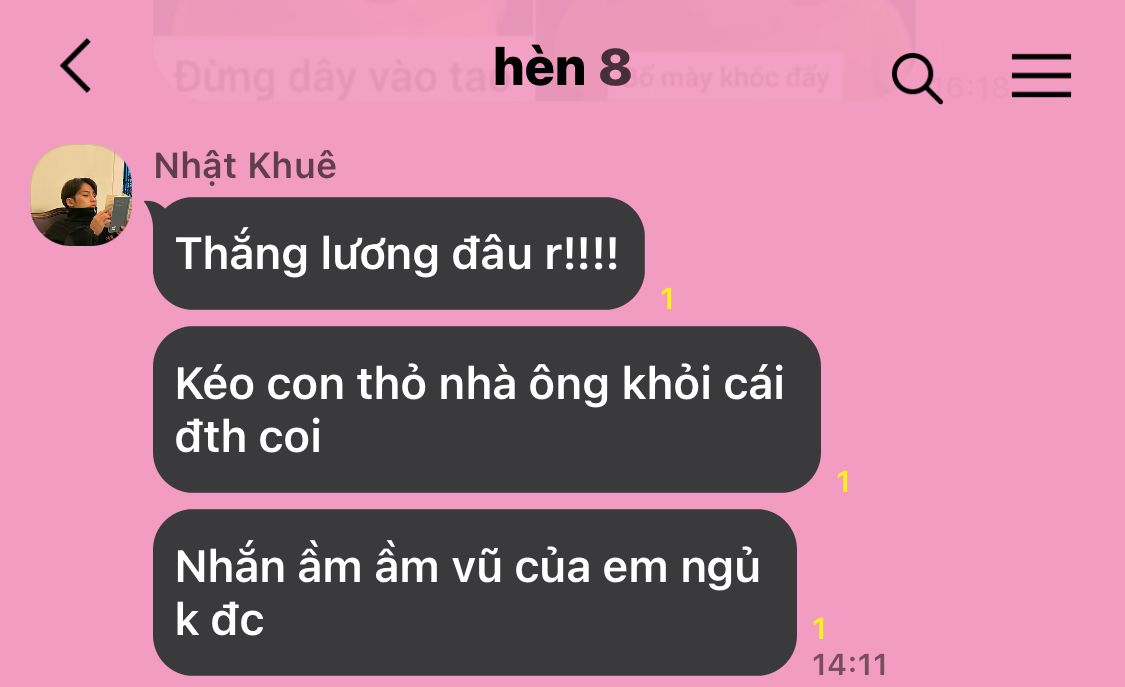Viewport: 1125px width, 687px height.
Task: Open Nhật Khuê's profile picture
Action: point(82,195)
